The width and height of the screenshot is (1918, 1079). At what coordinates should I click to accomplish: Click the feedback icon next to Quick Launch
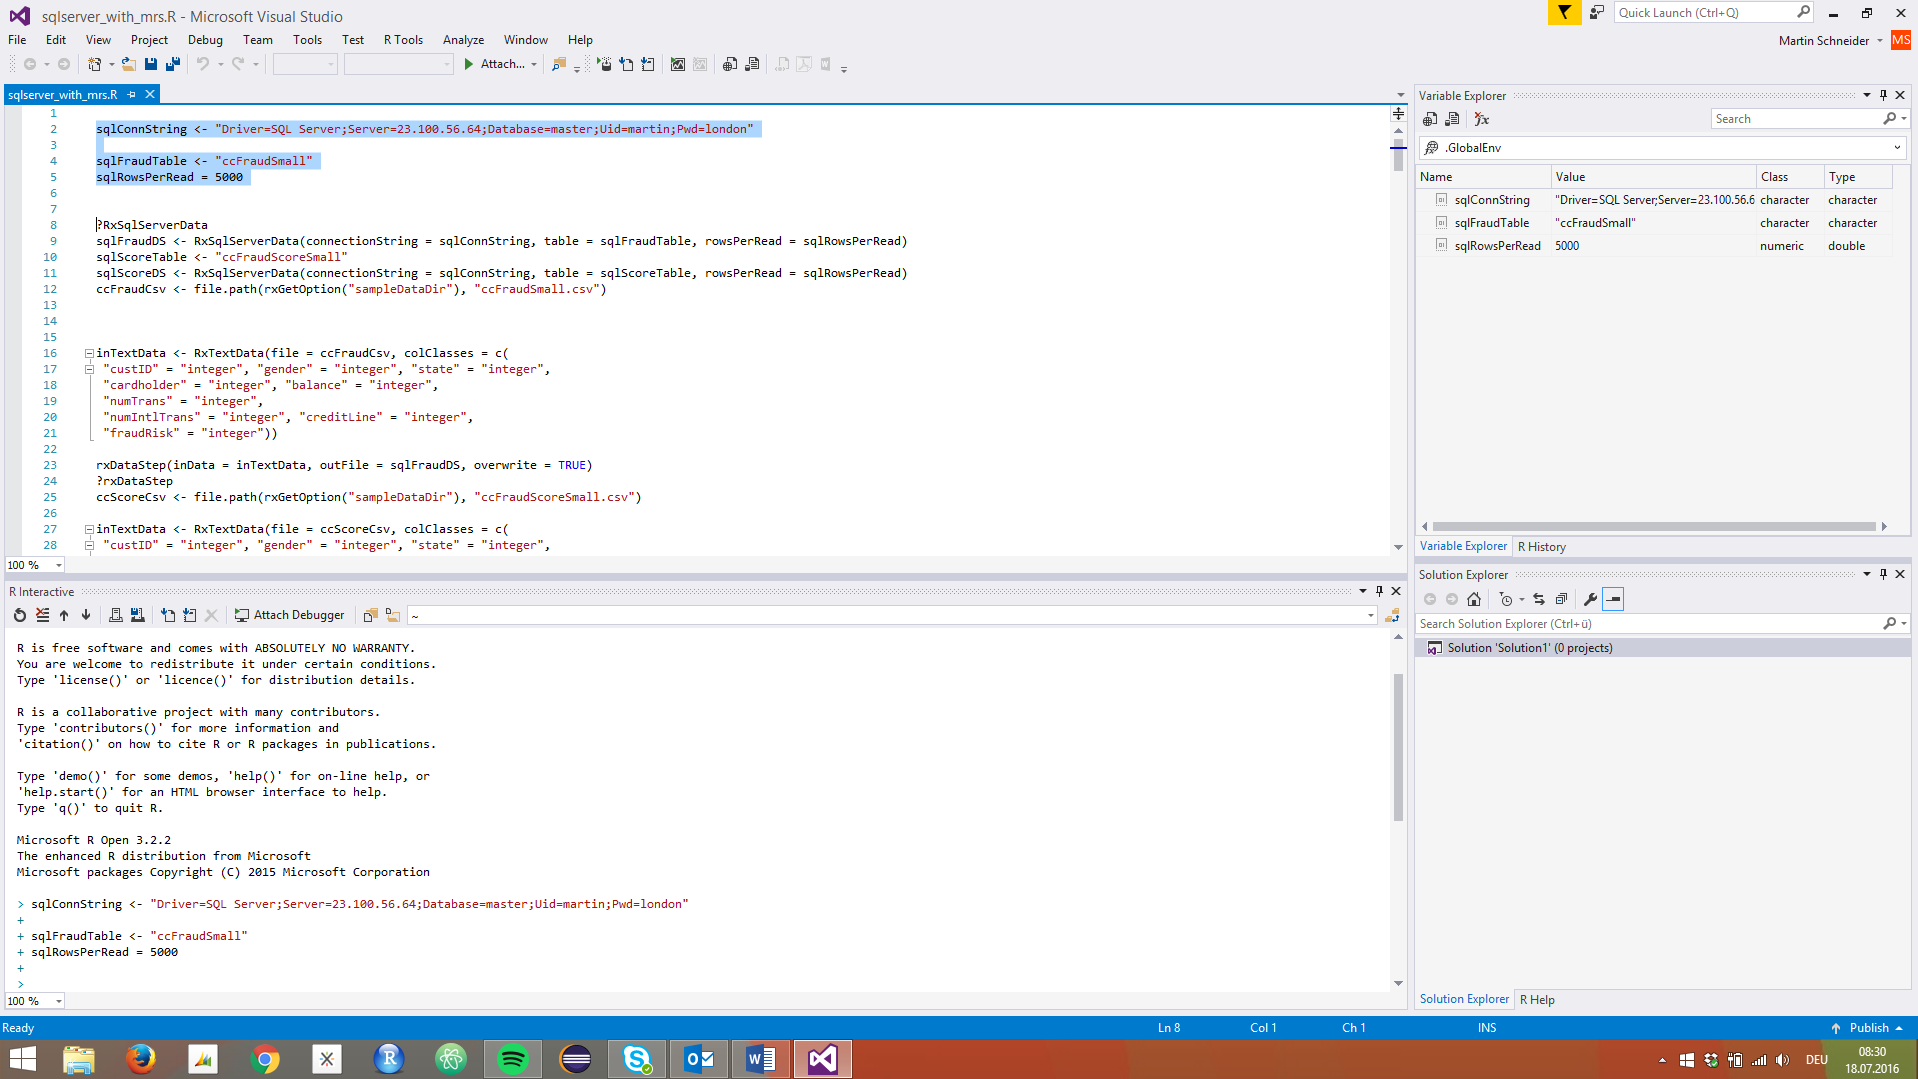point(1597,12)
